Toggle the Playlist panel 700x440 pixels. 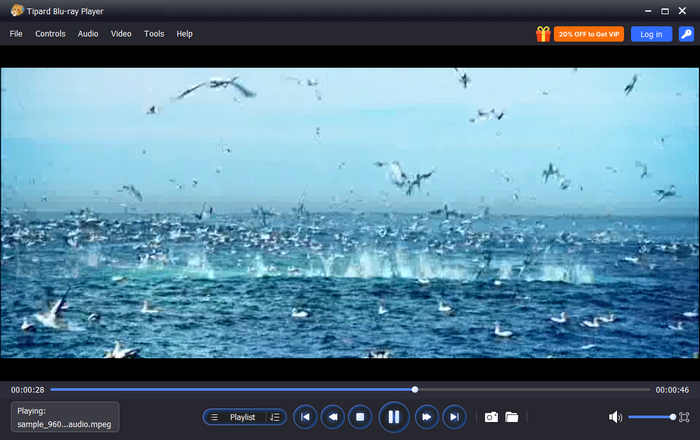pos(234,417)
